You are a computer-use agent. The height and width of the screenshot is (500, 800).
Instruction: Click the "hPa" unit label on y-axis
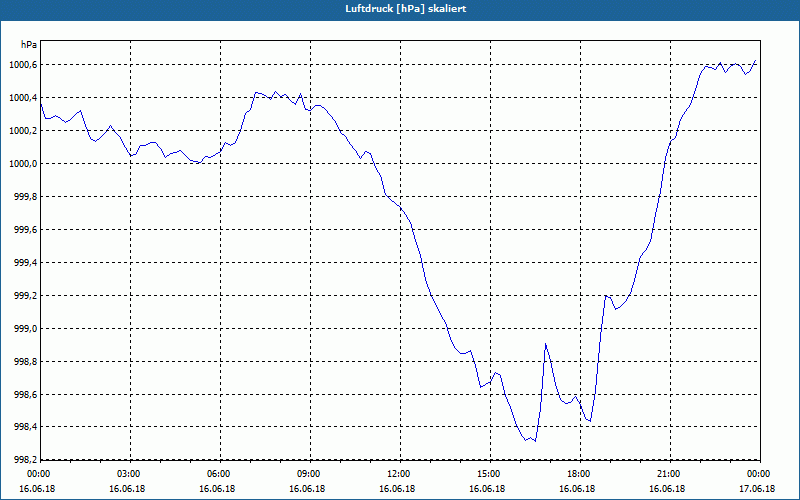pos(29,44)
